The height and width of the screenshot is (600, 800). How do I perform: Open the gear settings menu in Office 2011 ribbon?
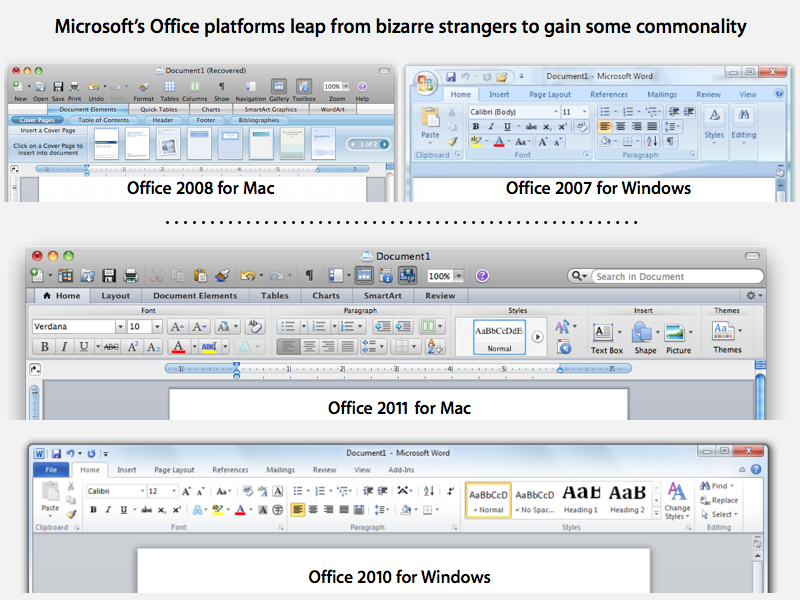(x=753, y=295)
